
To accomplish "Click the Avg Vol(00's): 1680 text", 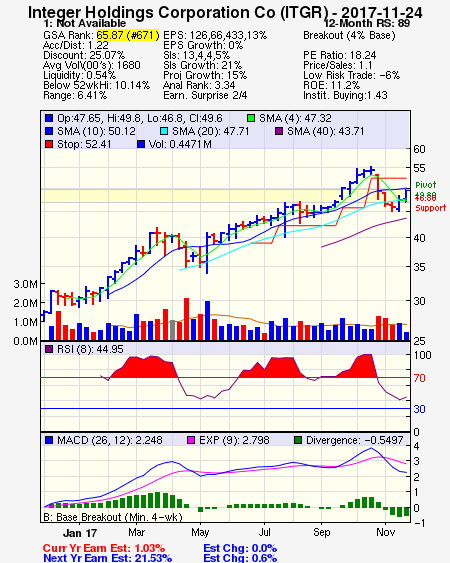I will (92, 65).
